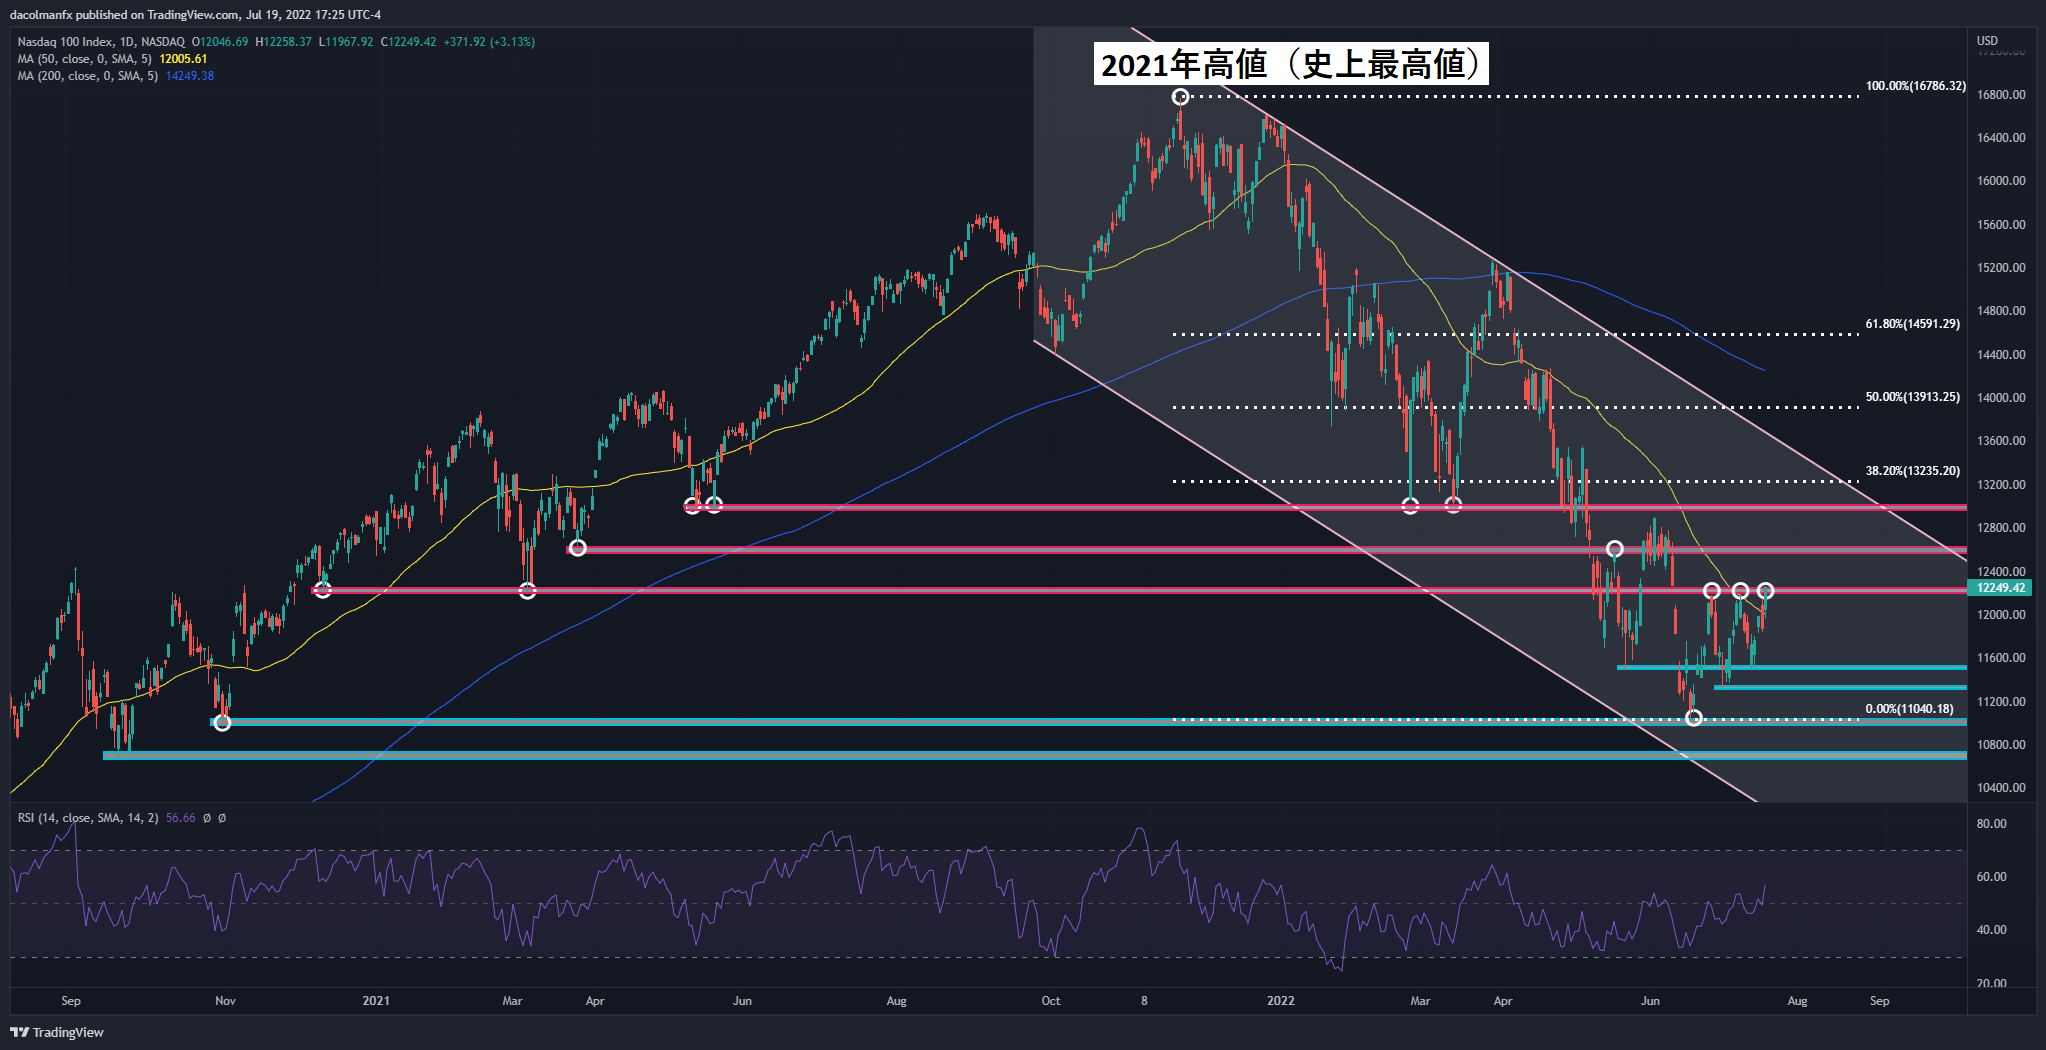2046x1050 pixels.
Task: Click the 10400.00 price axis label
Action: click(x=2001, y=788)
